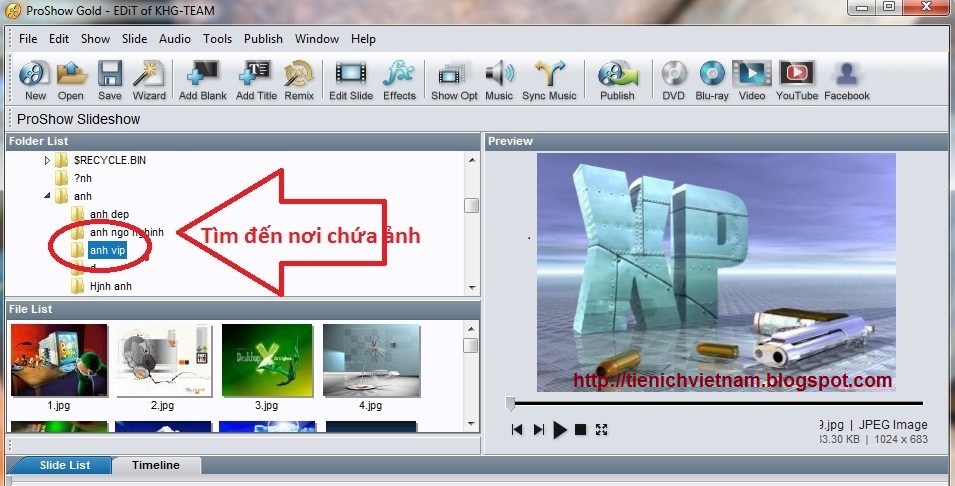
Task: Run the Sync Music tool
Action: (549, 80)
